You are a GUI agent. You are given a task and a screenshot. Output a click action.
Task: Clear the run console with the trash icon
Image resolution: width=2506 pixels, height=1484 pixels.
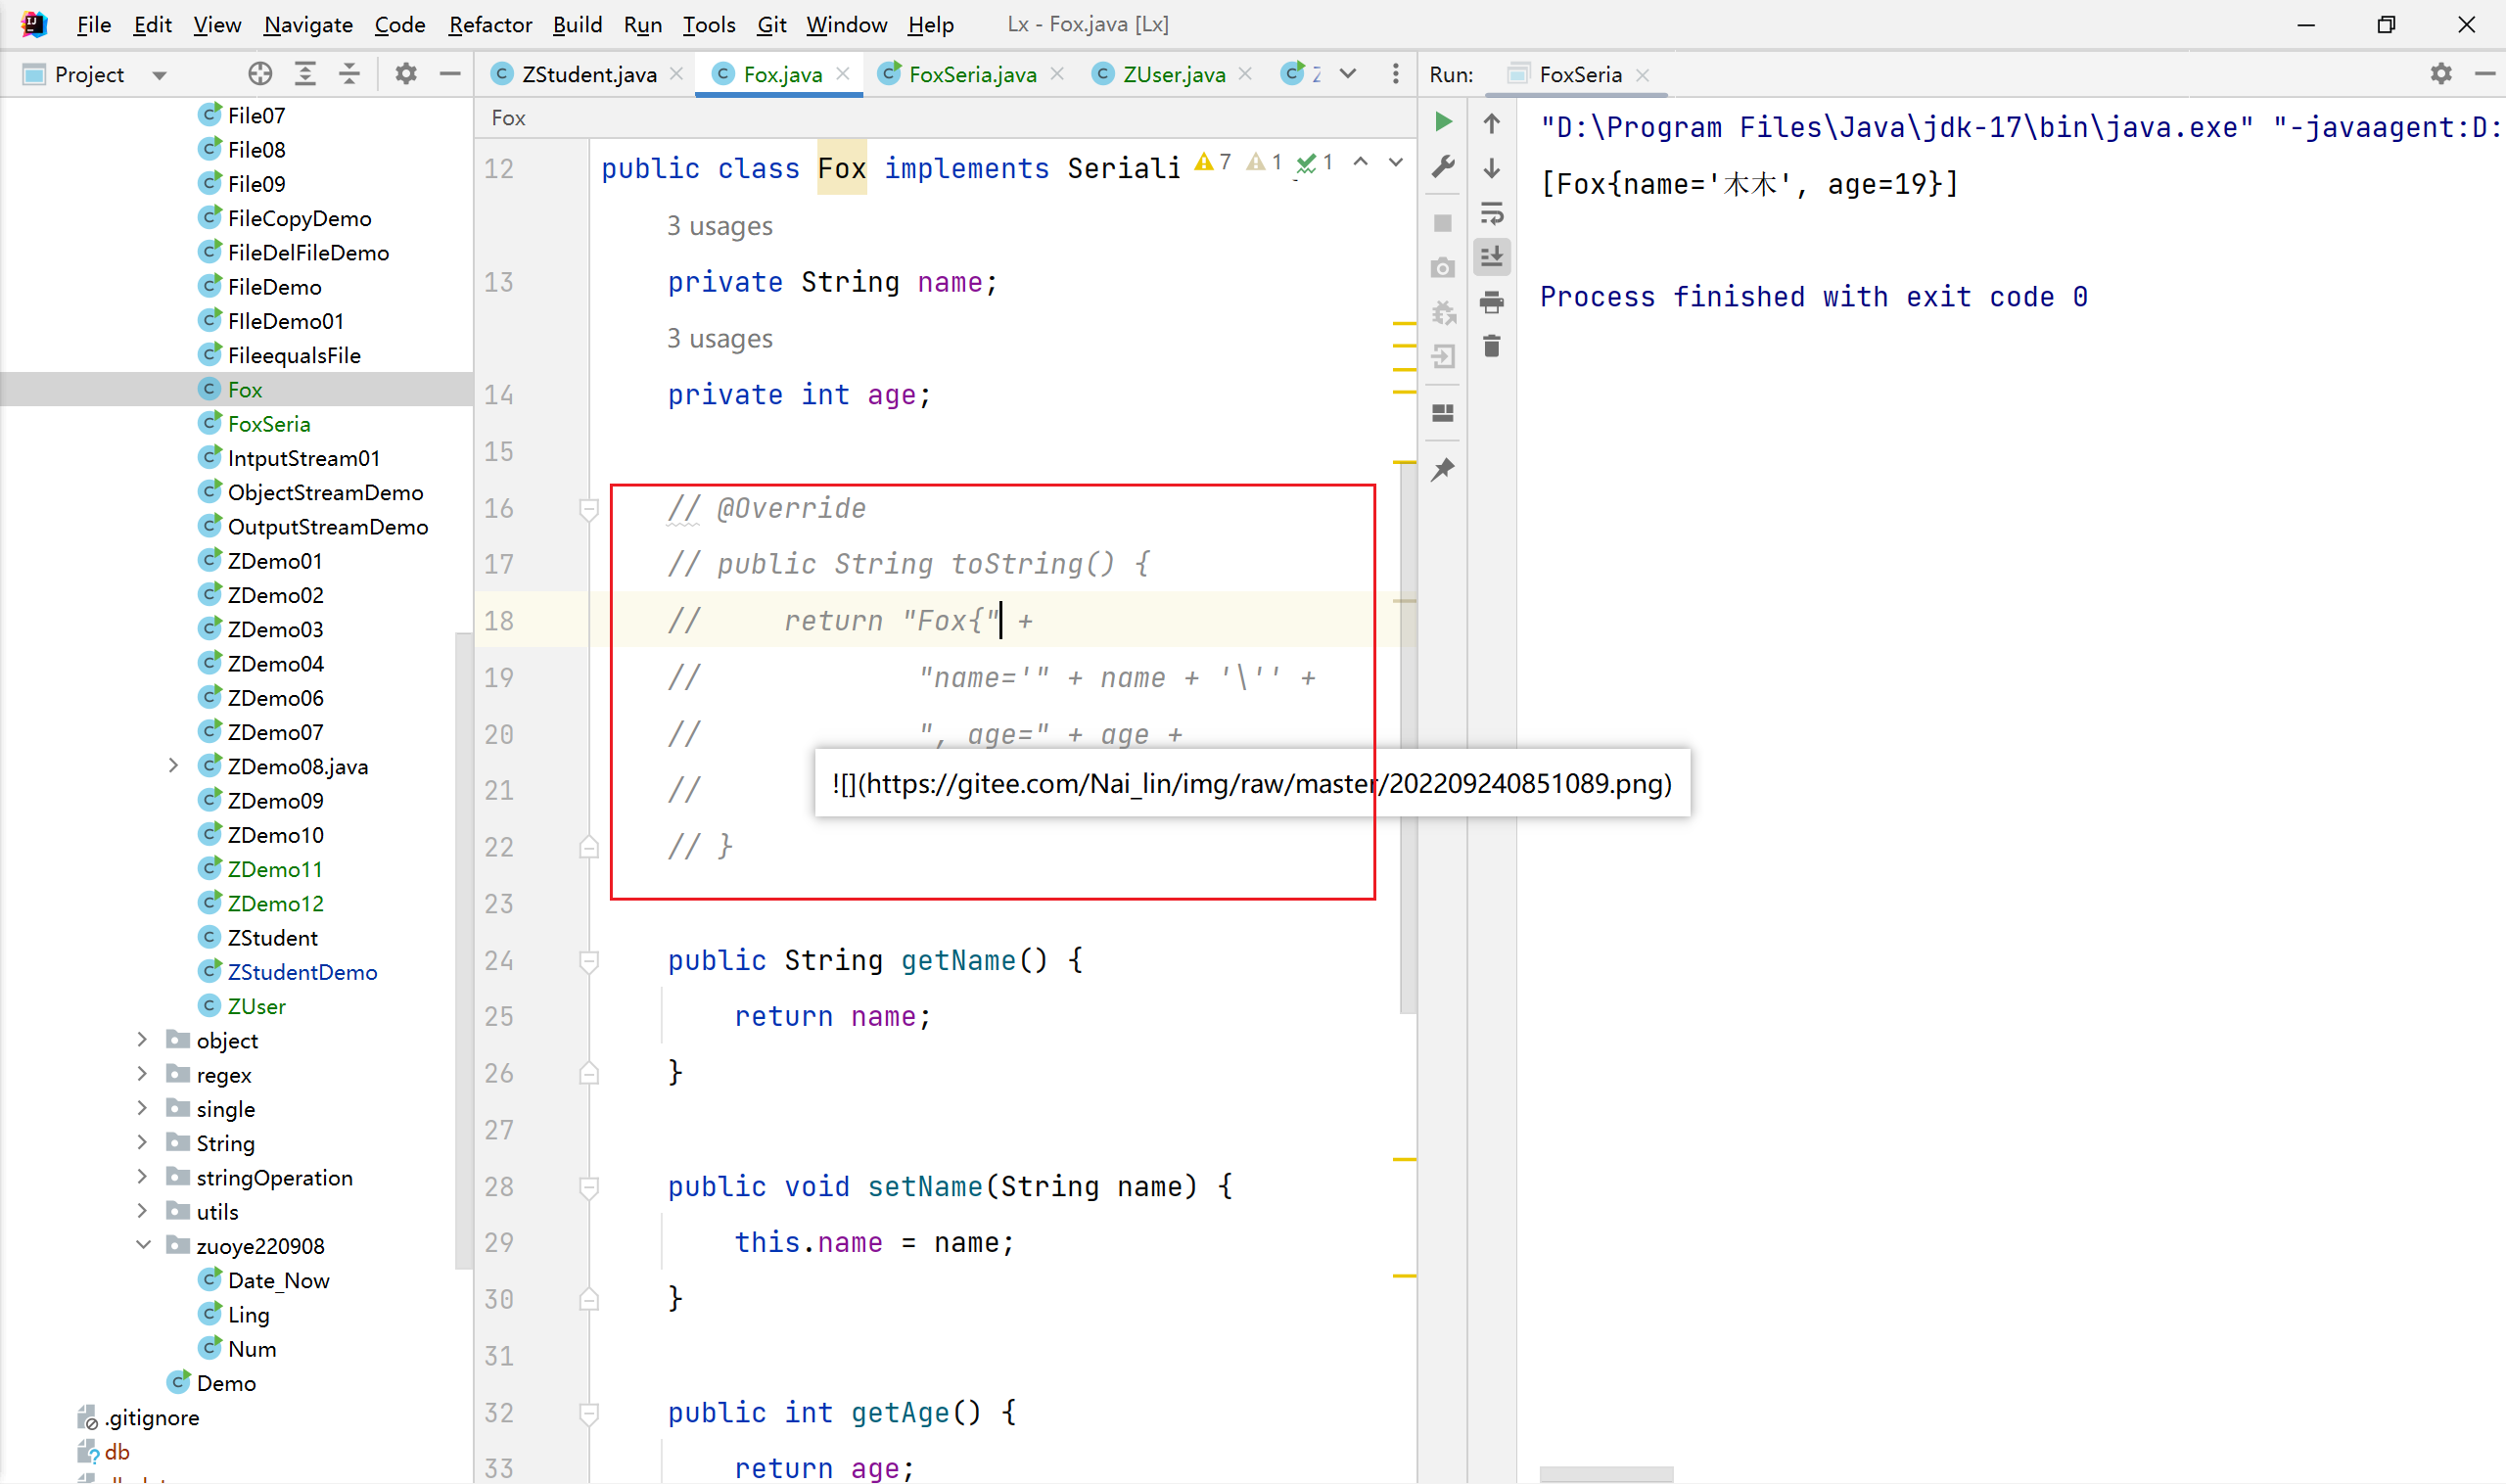click(1491, 346)
